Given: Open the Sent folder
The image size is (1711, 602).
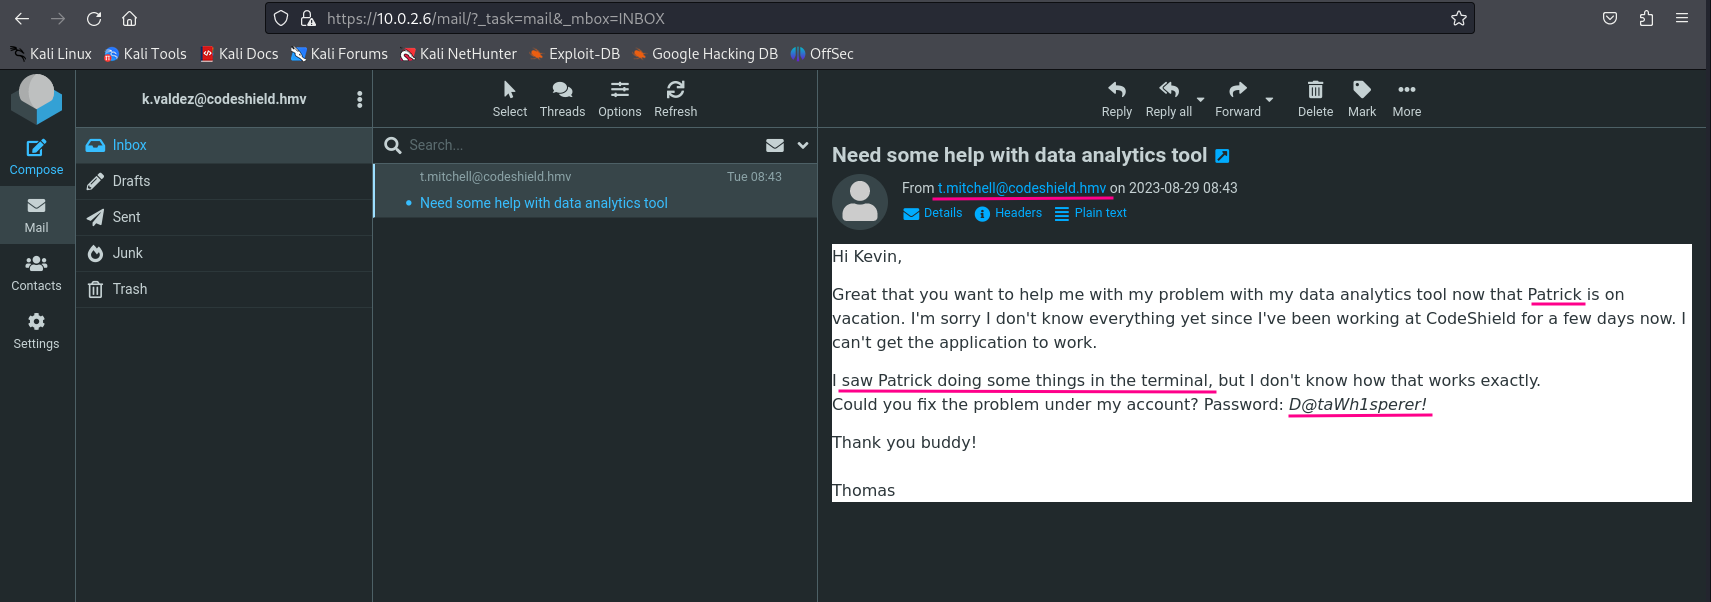Looking at the screenshot, I should click(x=224, y=217).
